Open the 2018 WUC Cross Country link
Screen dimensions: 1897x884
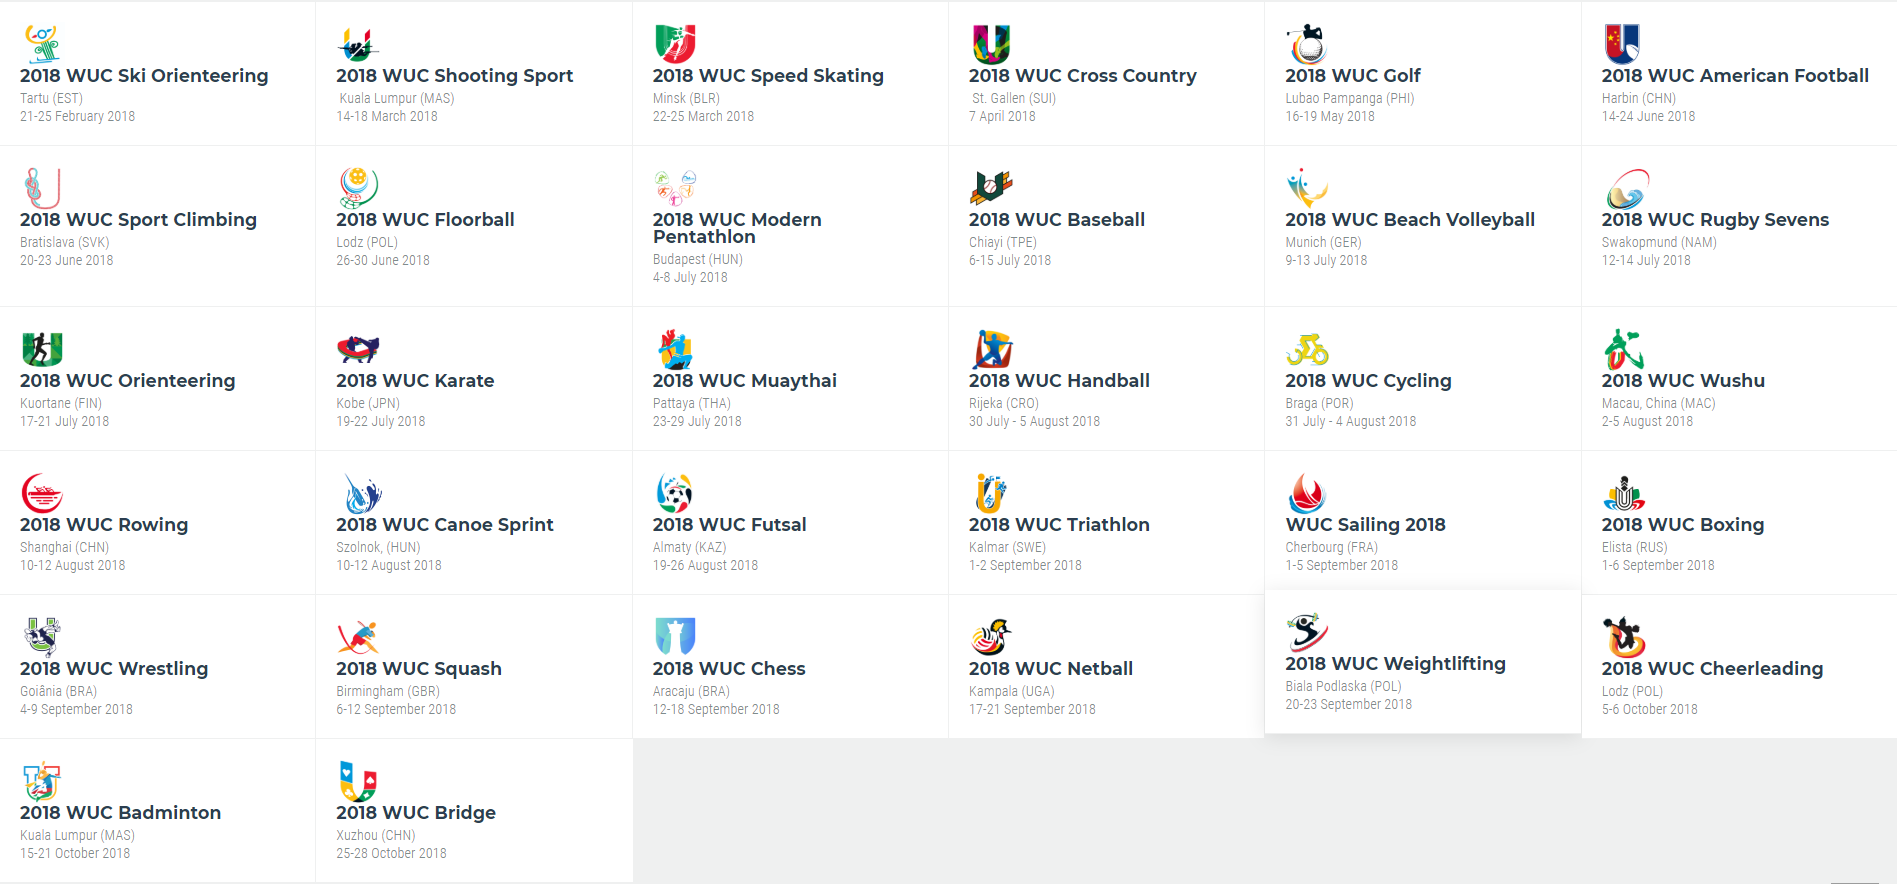[x=1082, y=76]
